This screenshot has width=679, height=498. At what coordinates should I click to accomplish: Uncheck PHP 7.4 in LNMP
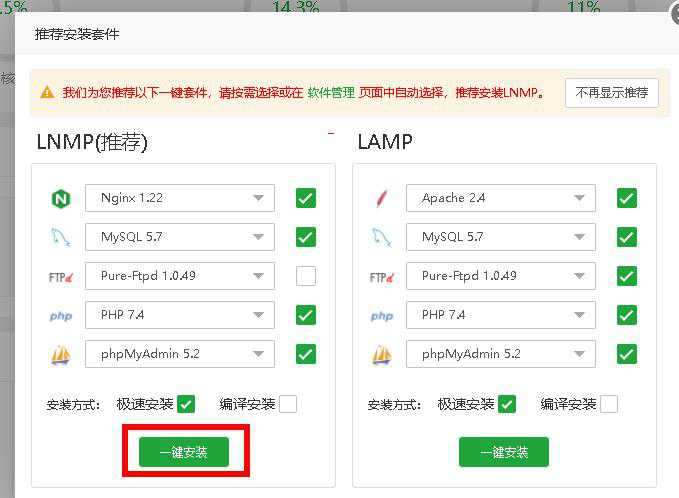[306, 315]
